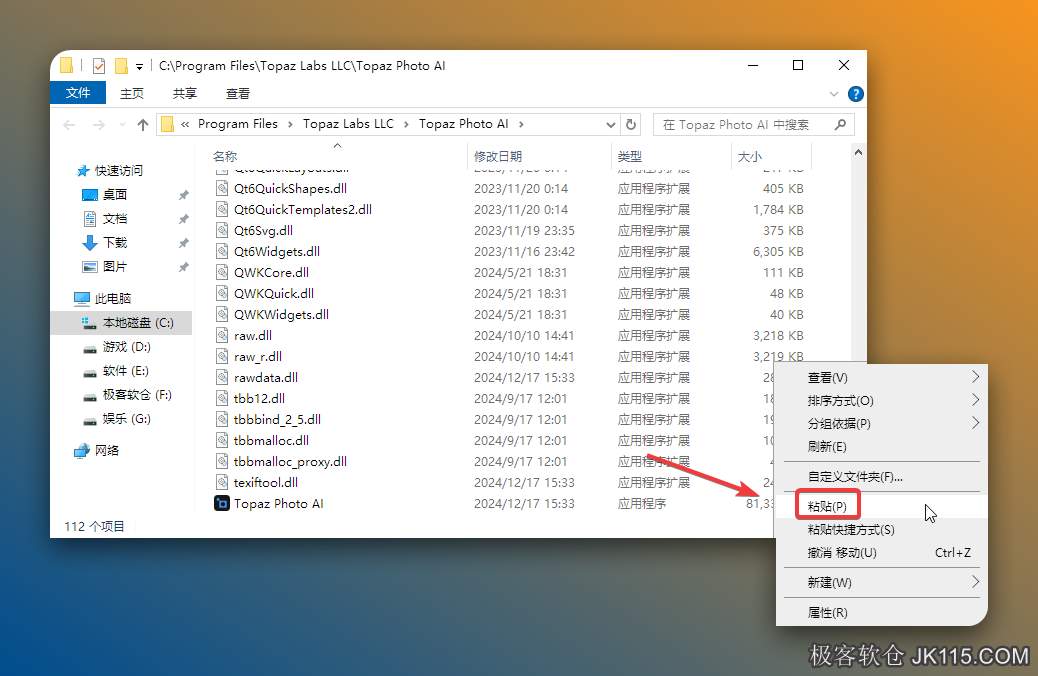The image size is (1038, 676).
Task: Select Qt6Widgets.dll file name
Action: point(277,252)
